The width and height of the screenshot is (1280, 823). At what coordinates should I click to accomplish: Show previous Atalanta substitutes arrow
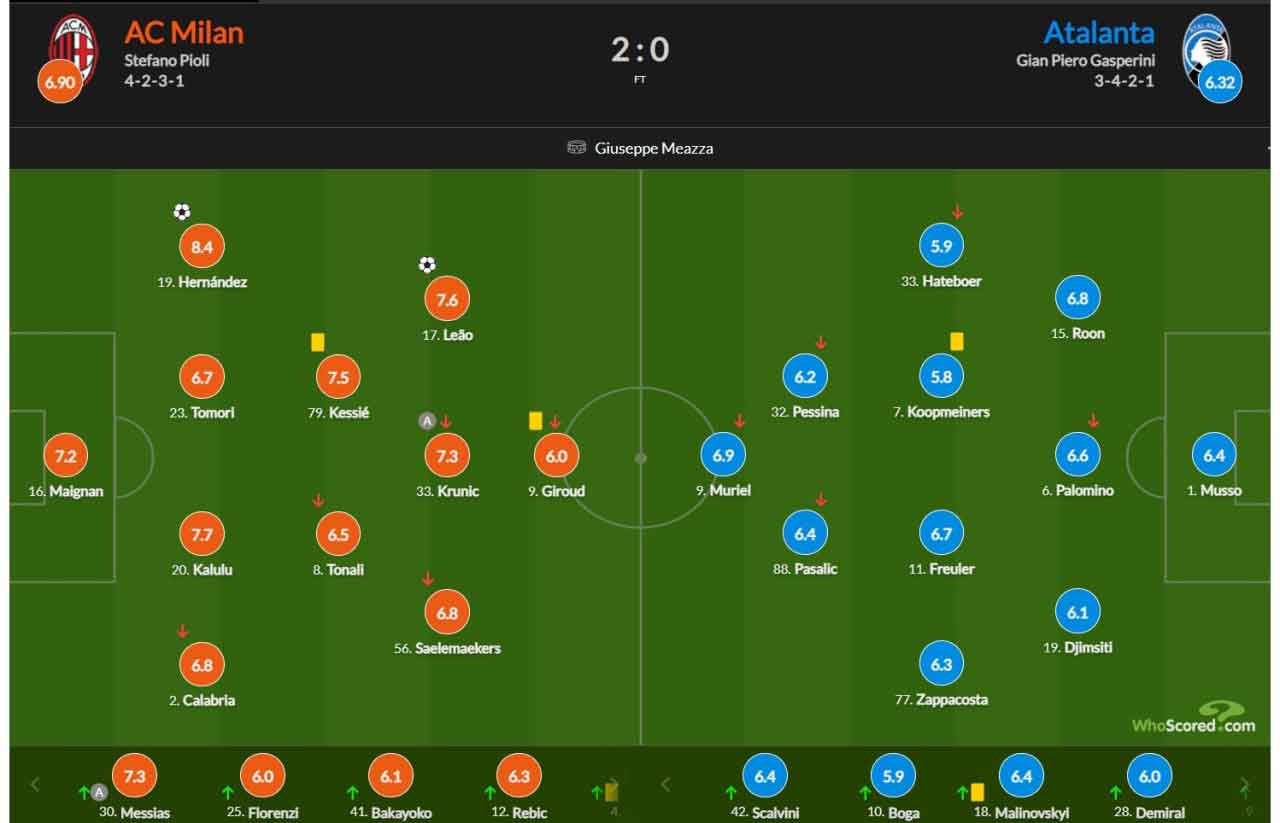tap(666, 784)
